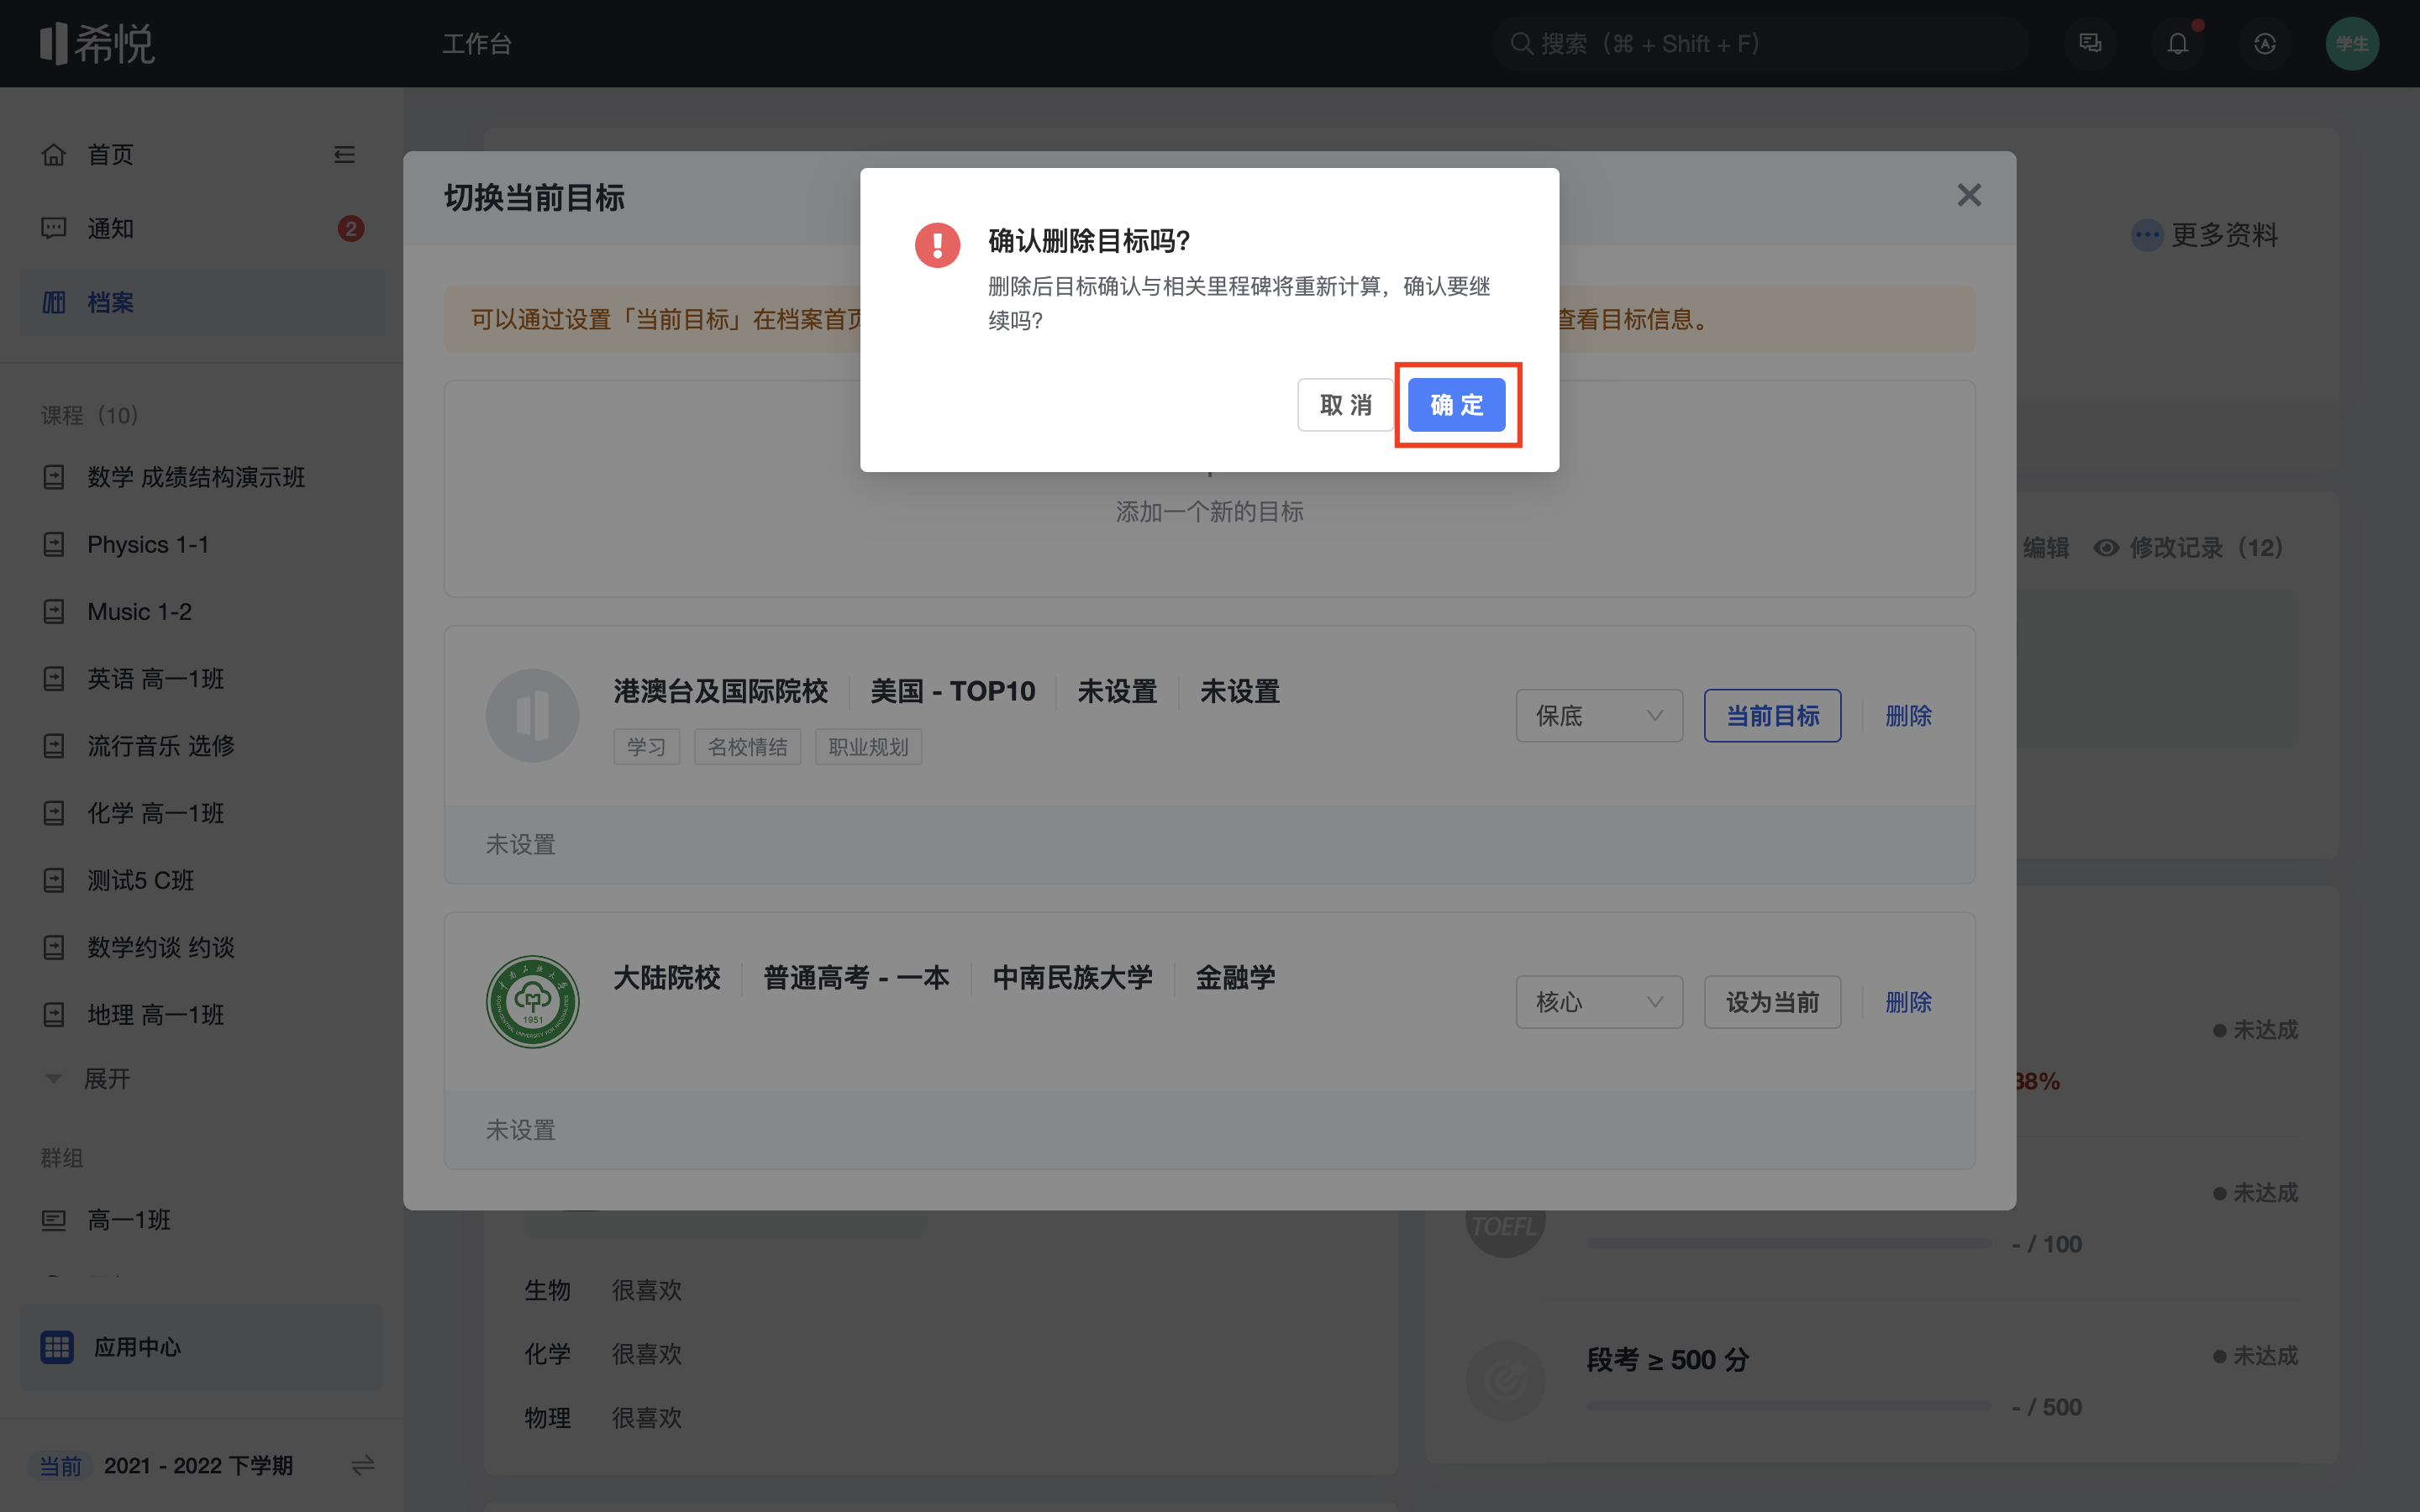
Task: Click the notification bell icon
Action: pyautogui.click(x=2177, y=44)
